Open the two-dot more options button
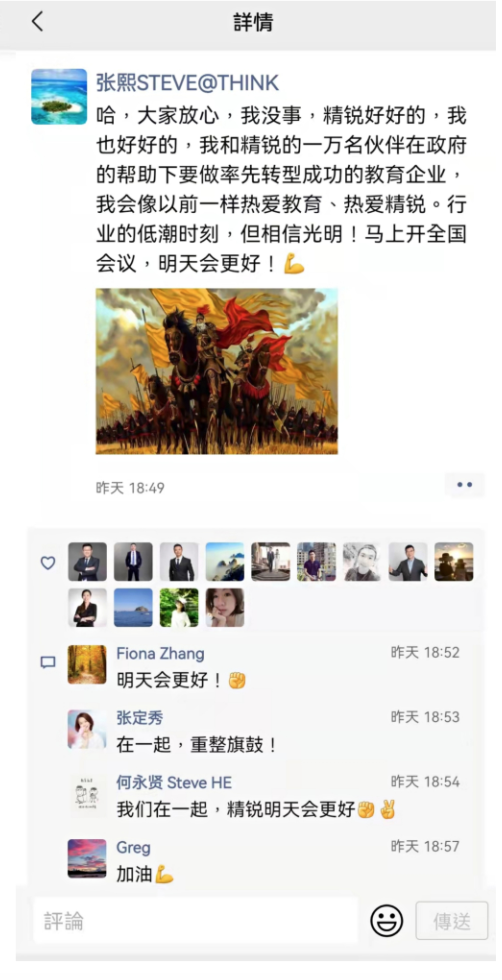This screenshot has width=502, height=980. [464, 484]
